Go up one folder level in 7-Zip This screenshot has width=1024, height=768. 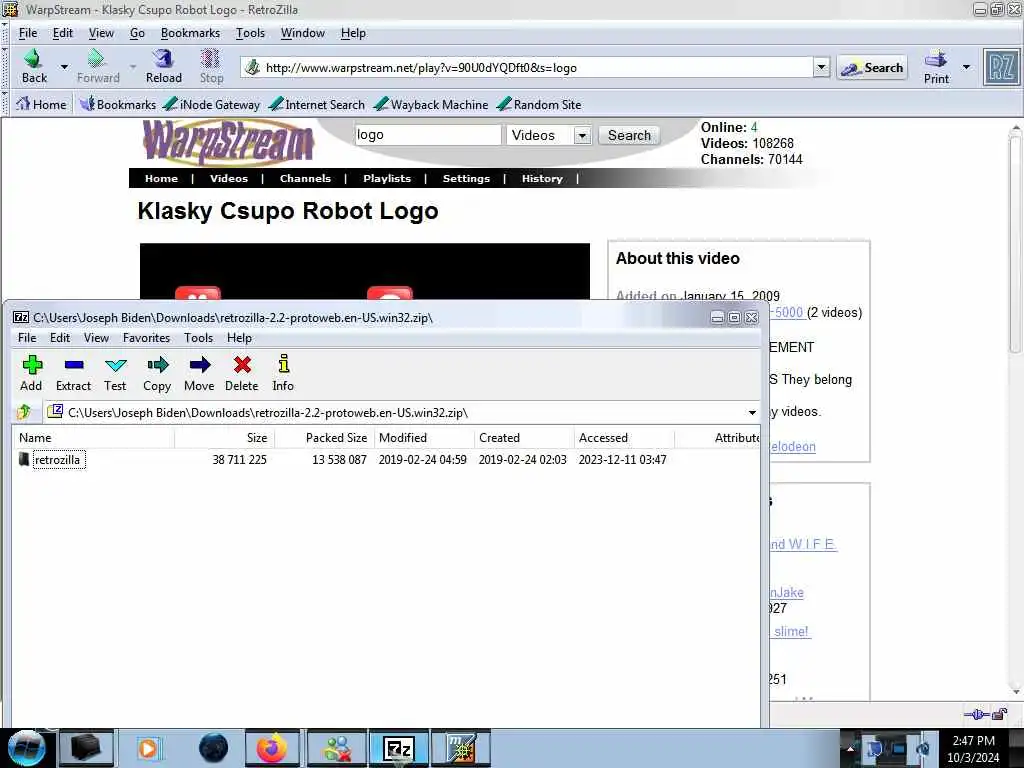click(x=24, y=412)
